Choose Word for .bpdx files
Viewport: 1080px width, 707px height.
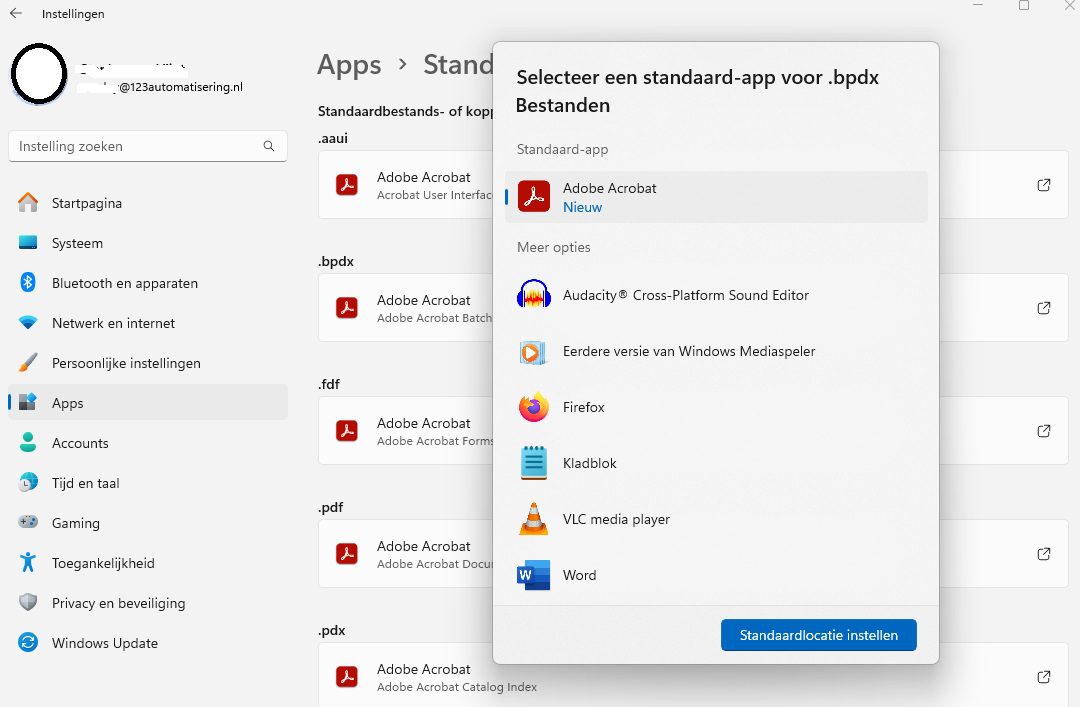tap(579, 575)
